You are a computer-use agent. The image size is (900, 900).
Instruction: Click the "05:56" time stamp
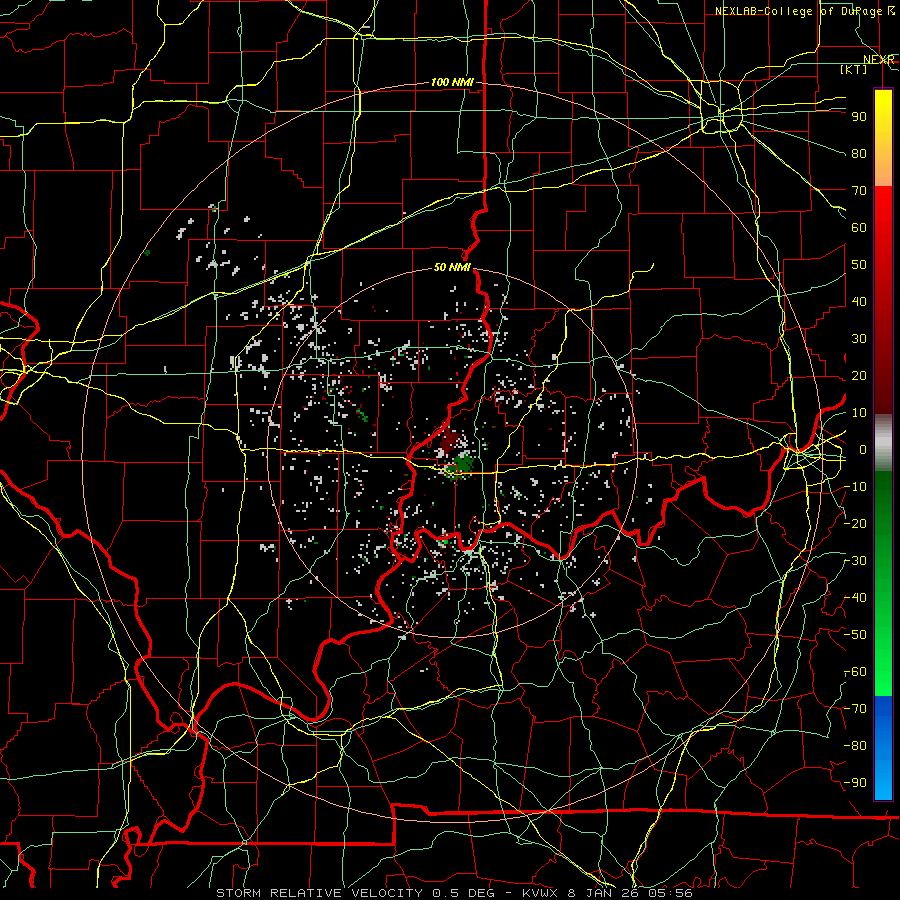click(x=672, y=893)
